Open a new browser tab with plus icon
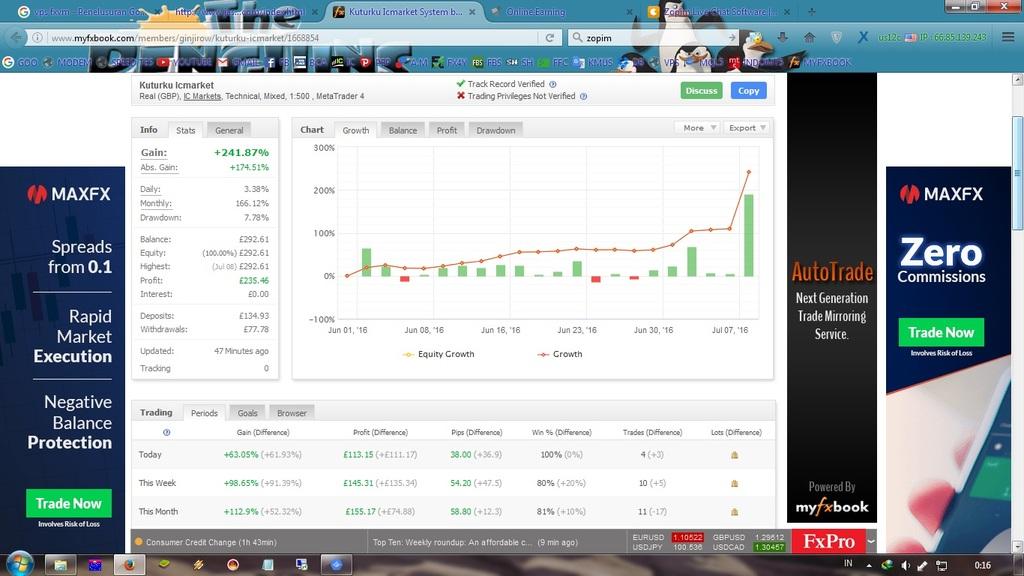 tap(812, 12)
